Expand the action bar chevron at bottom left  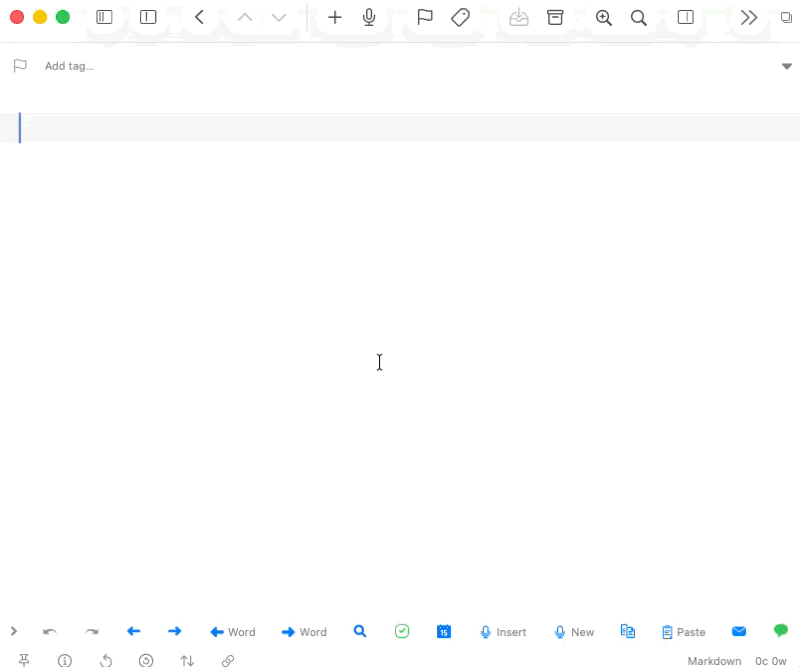coord(14,631)
